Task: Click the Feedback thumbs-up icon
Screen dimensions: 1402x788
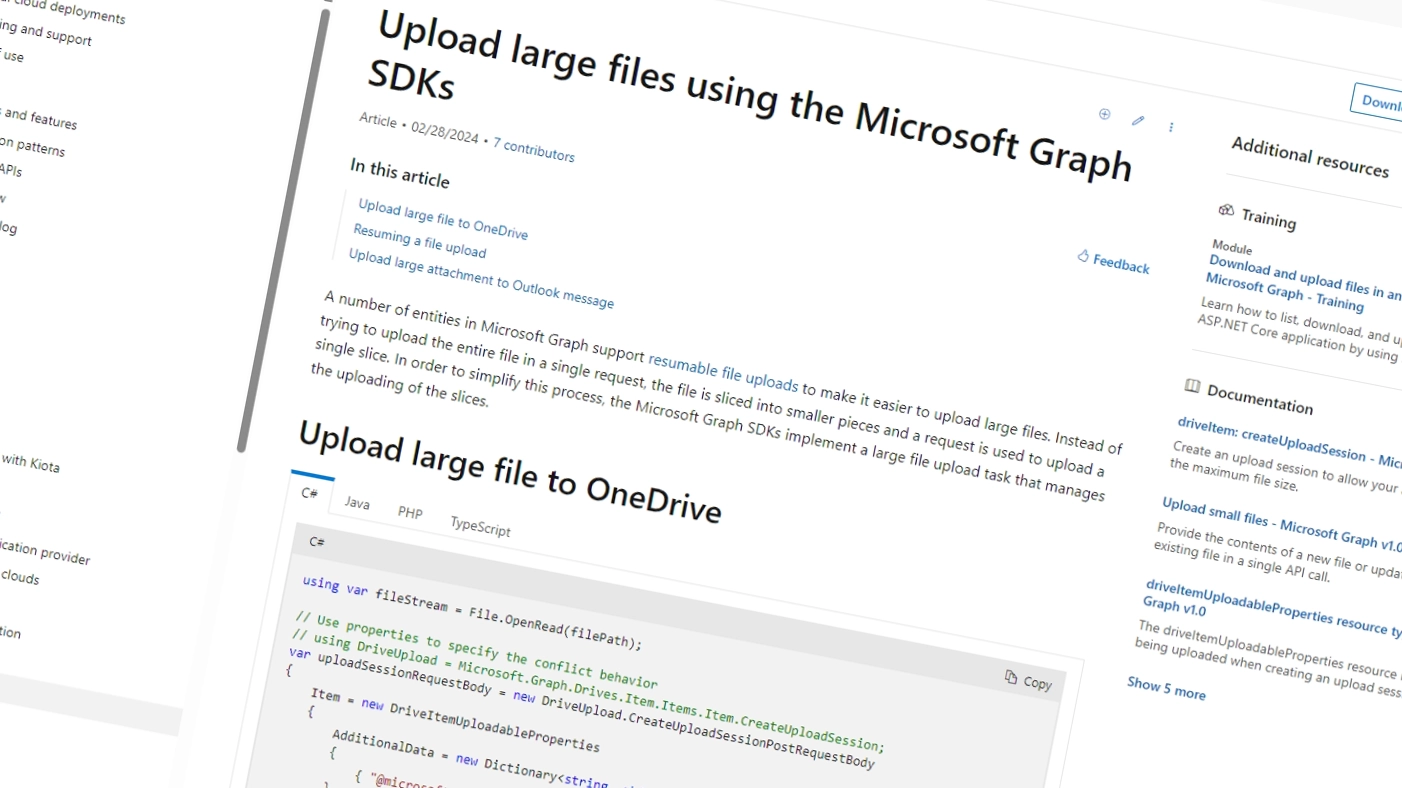Action: click(1083, 257)
